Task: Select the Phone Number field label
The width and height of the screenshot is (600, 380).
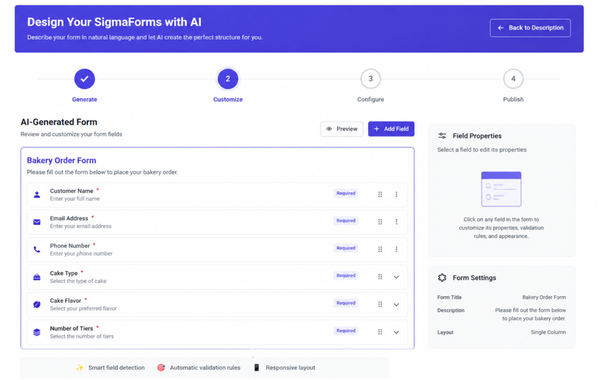Action: tap(70, 246)
